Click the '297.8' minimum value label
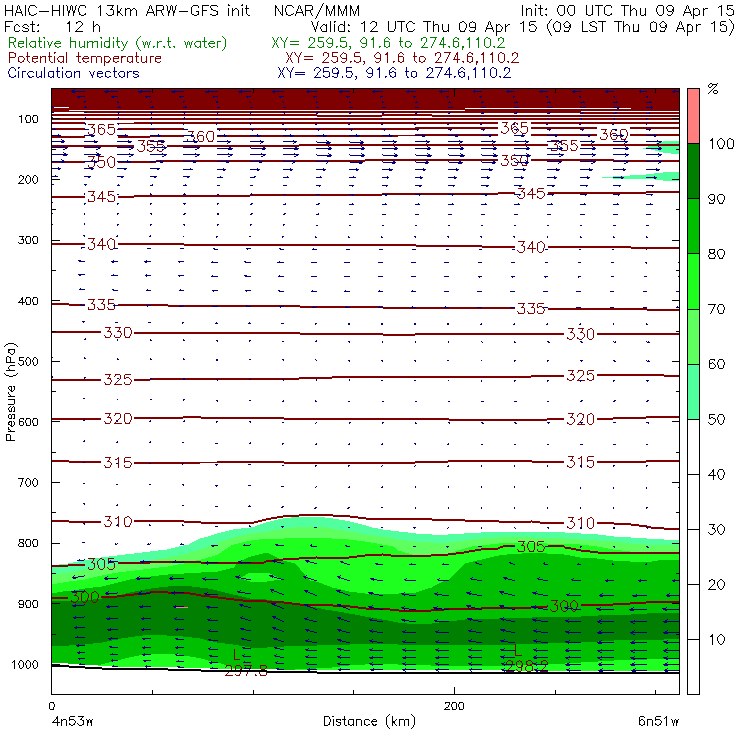This screenshot has height=740, width=740. [245, 671]
